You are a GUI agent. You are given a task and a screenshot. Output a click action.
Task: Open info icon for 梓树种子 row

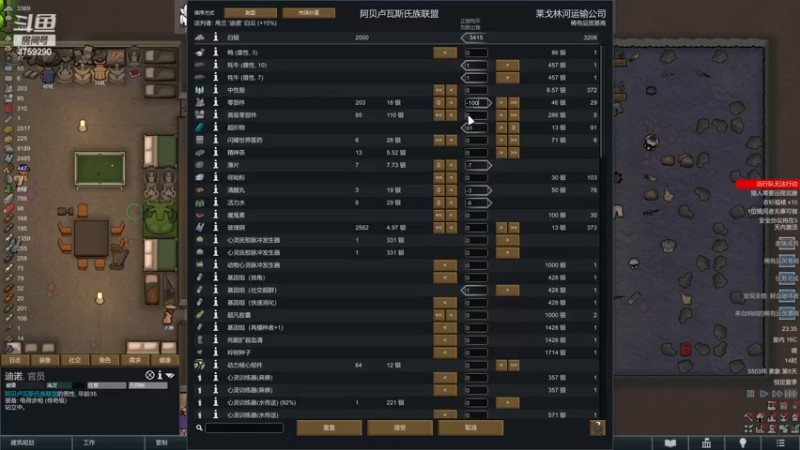click(x=215, y=353)
